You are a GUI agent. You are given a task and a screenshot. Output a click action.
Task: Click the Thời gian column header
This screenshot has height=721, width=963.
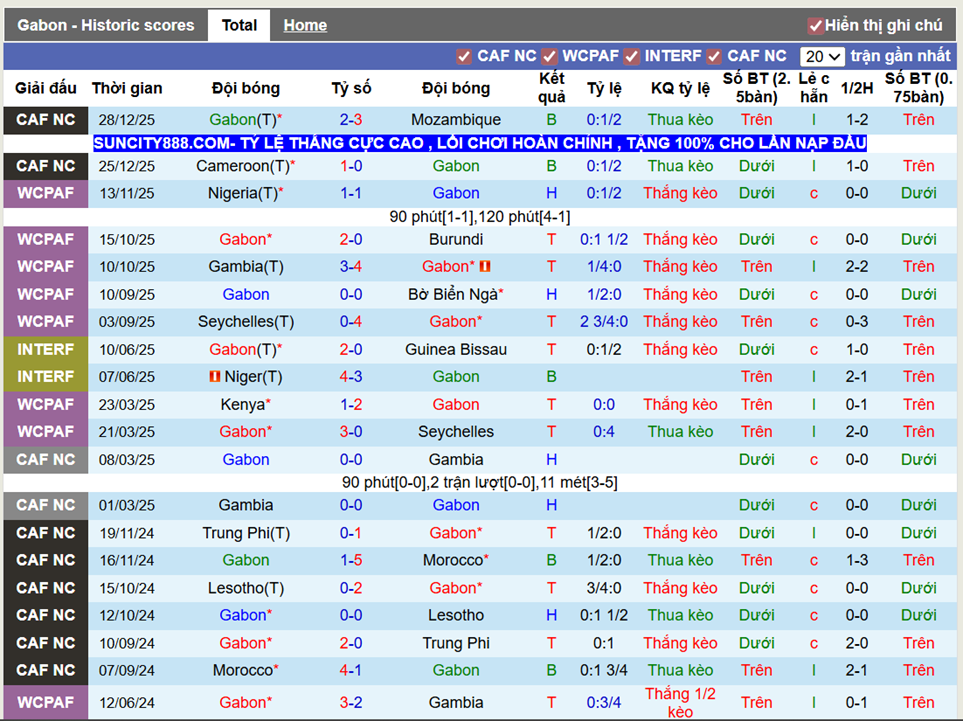[127, 88]
